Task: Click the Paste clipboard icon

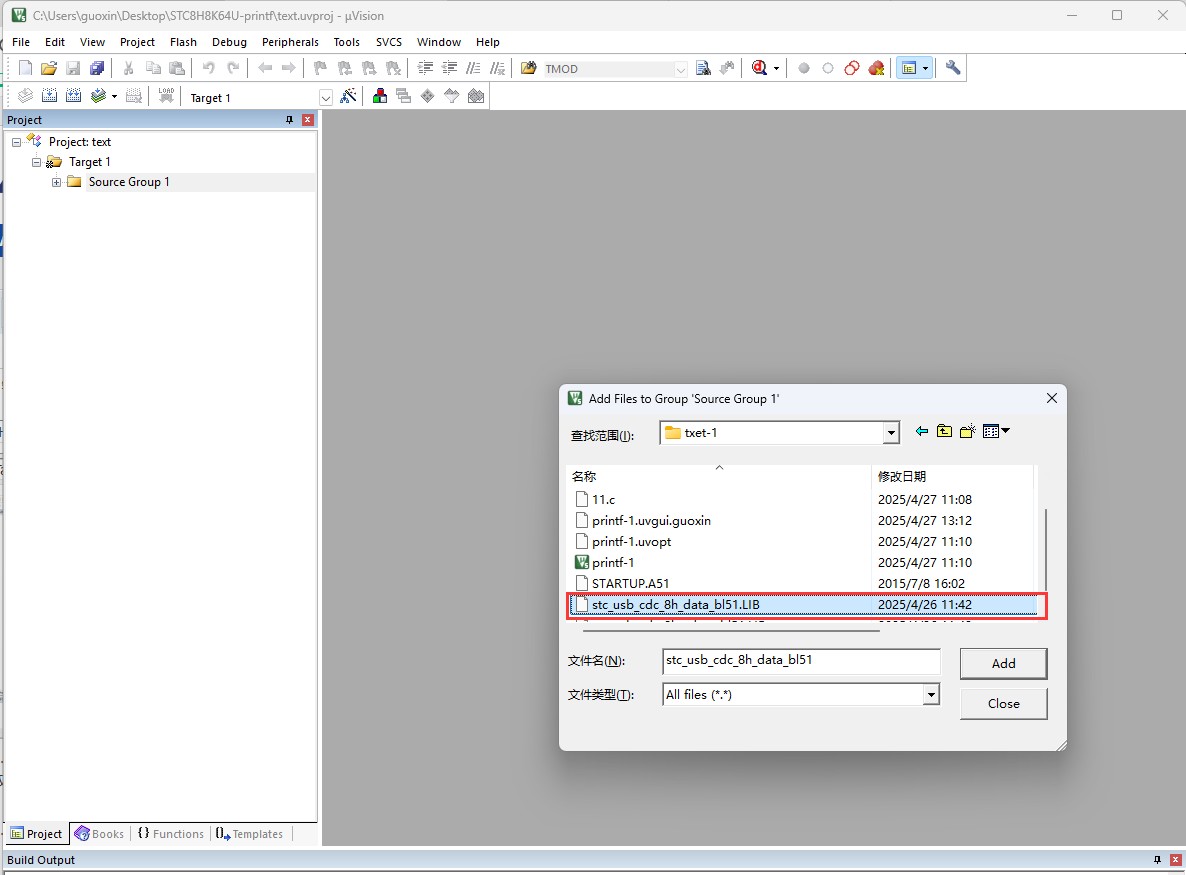Action: tap(177, 68)
